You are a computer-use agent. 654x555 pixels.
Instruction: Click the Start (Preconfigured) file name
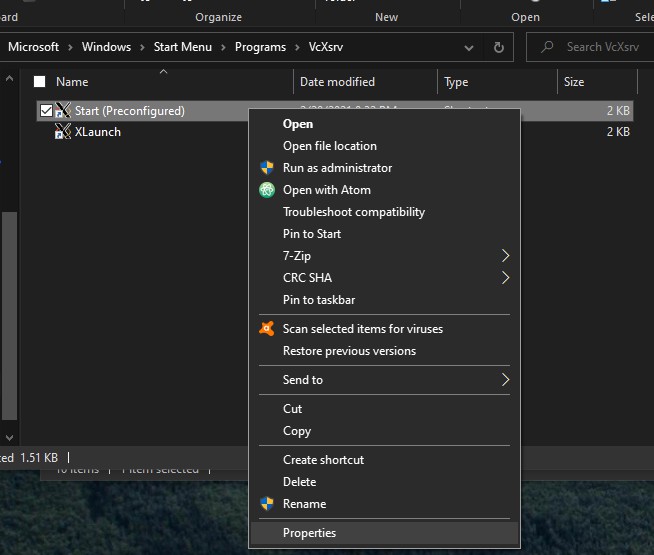pyautogui.click(x=130, y=111)
